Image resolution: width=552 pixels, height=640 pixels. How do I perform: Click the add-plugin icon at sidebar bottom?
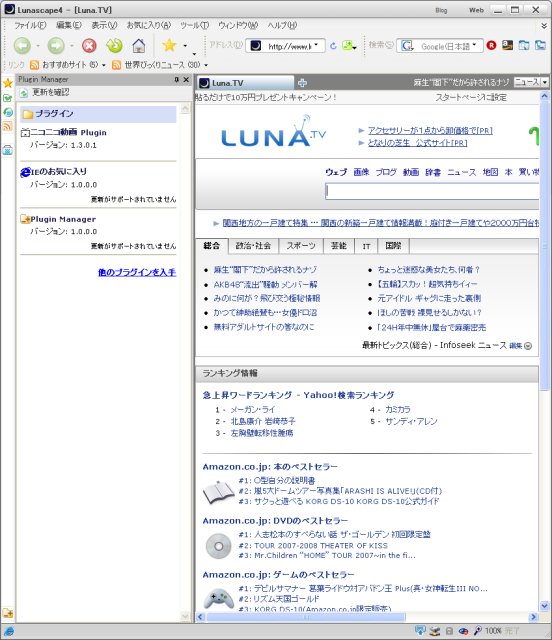coord(8,613)
